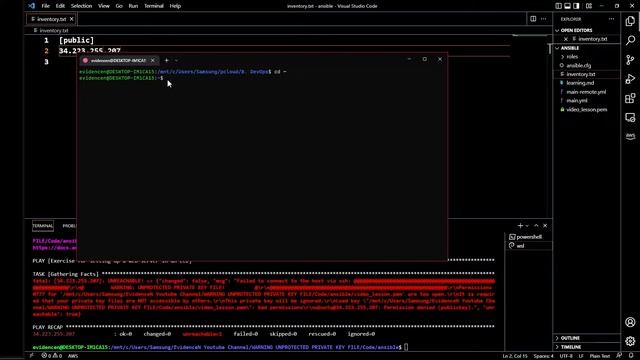Open the Remote Explorer icon

point(630,118)
